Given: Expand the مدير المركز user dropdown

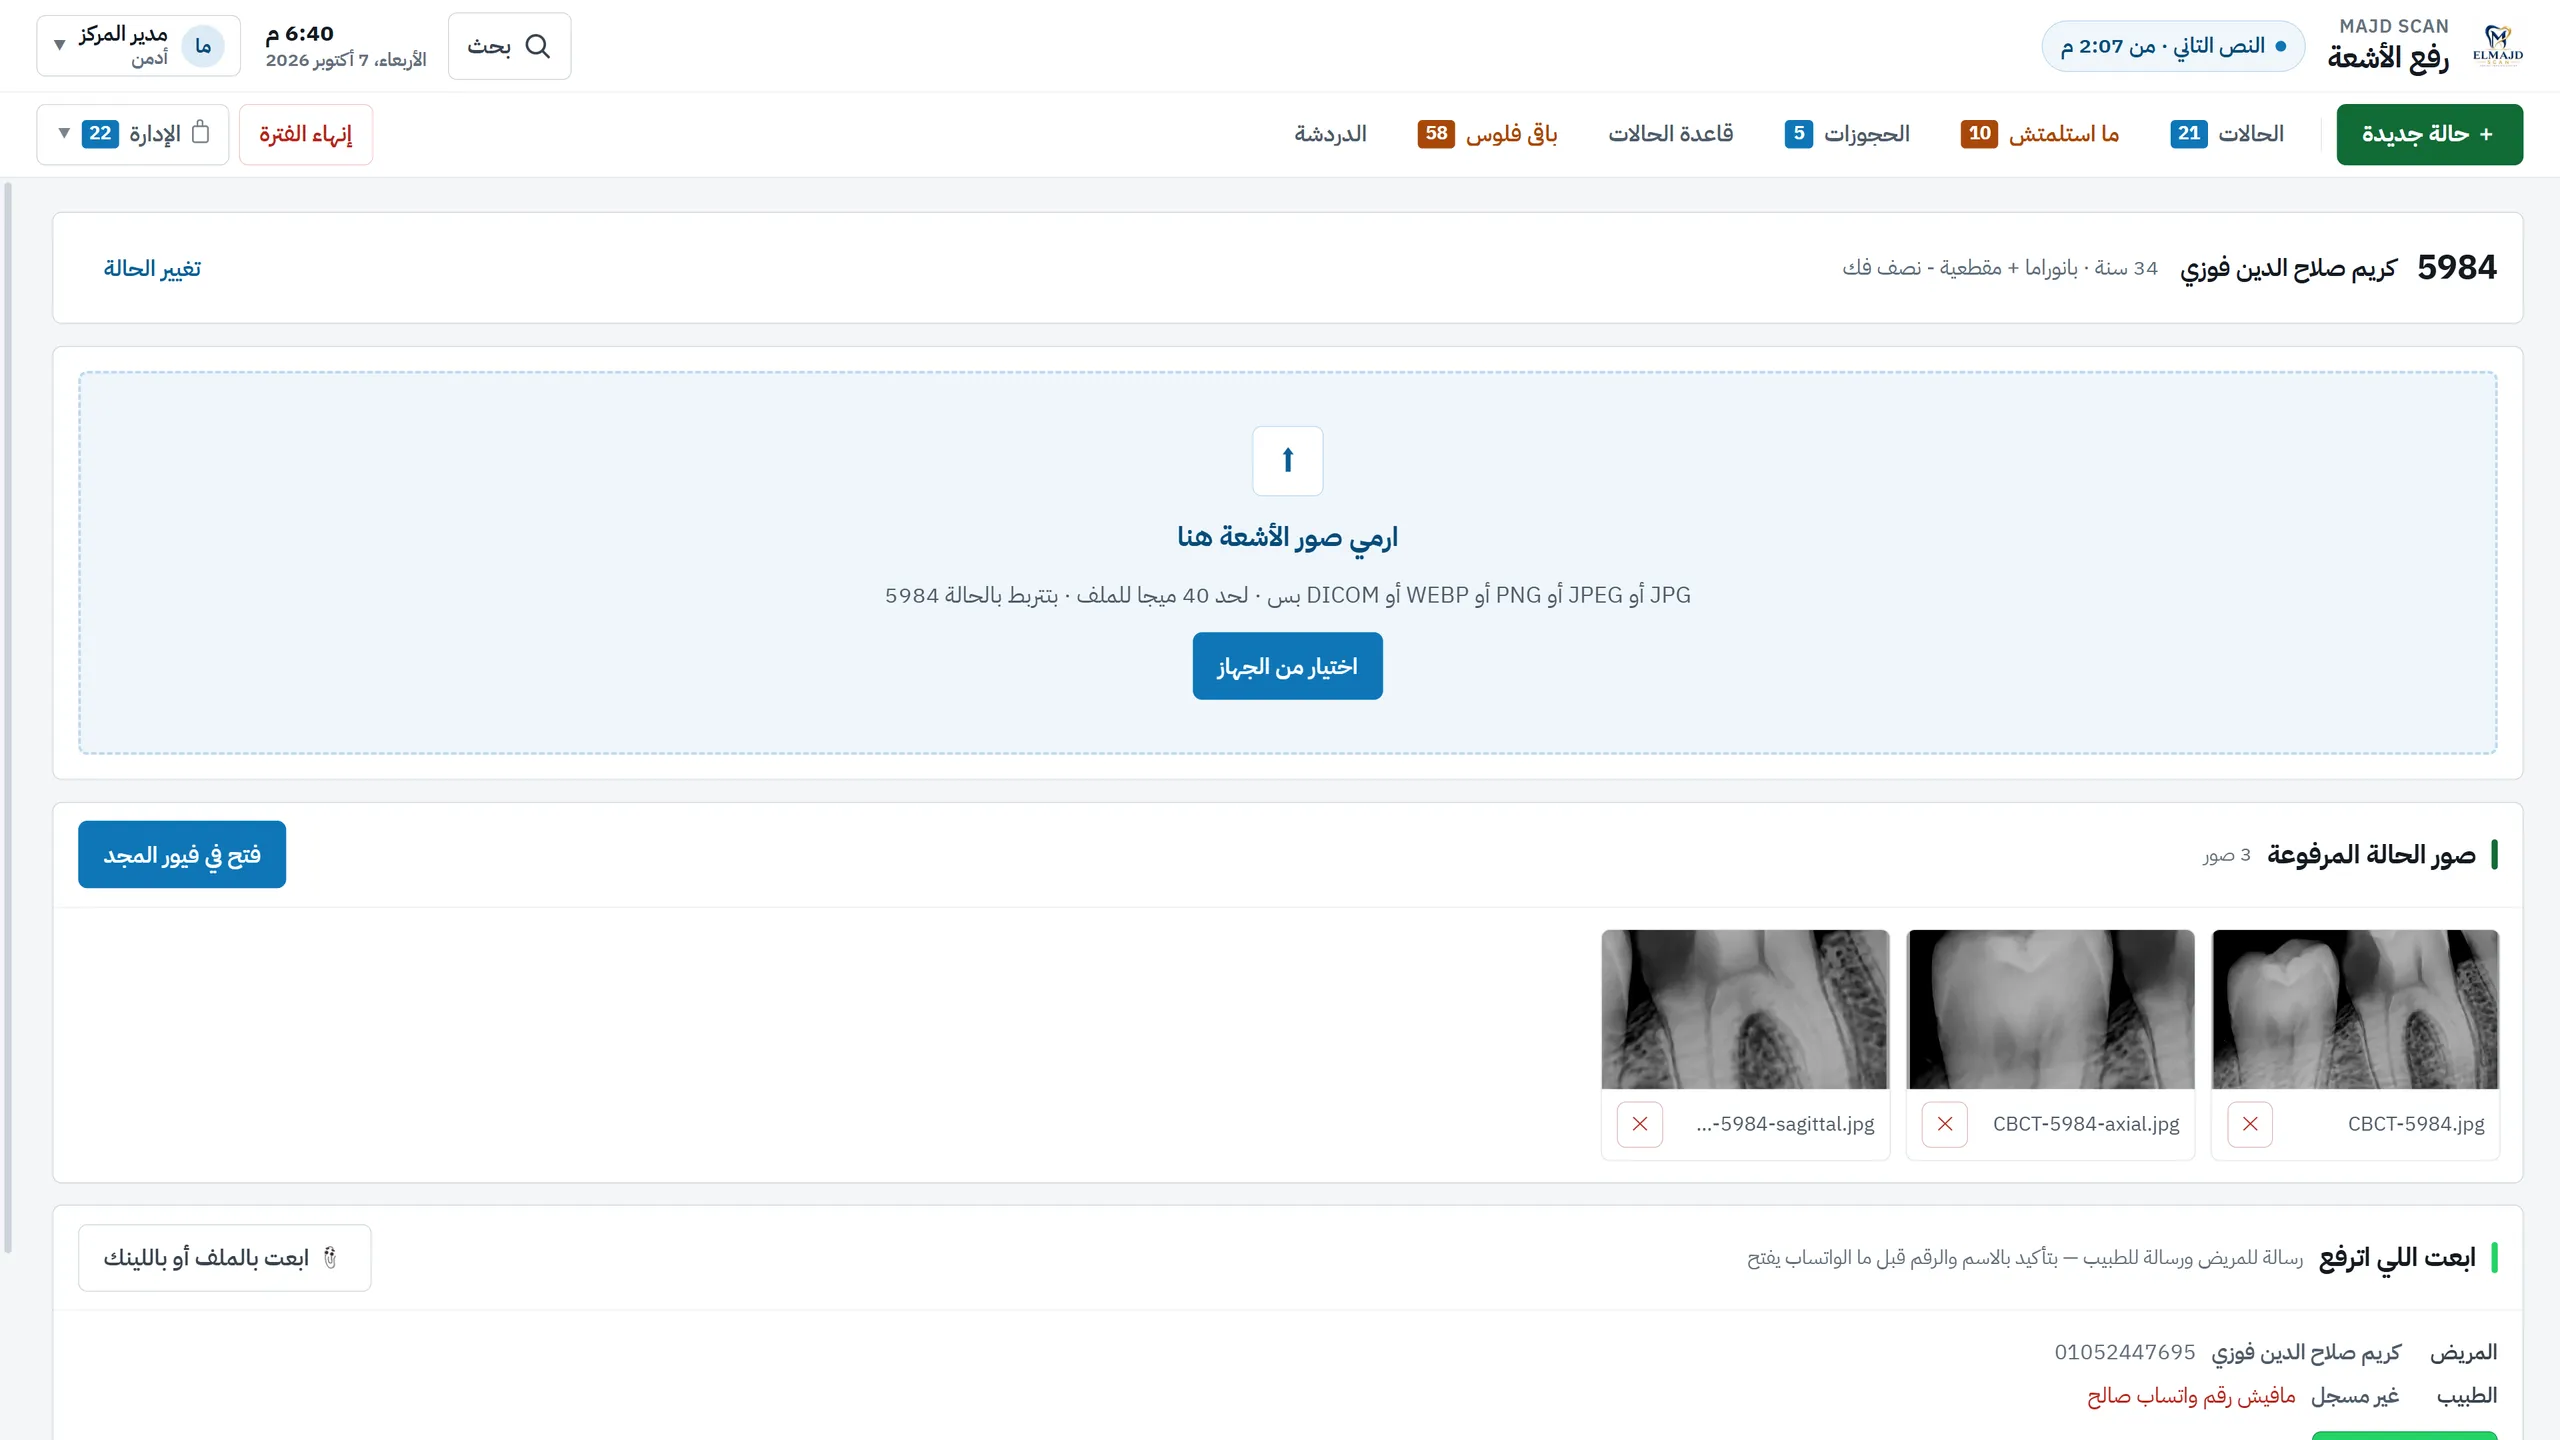Looking at the screenshot, I should tap(139, 46).
